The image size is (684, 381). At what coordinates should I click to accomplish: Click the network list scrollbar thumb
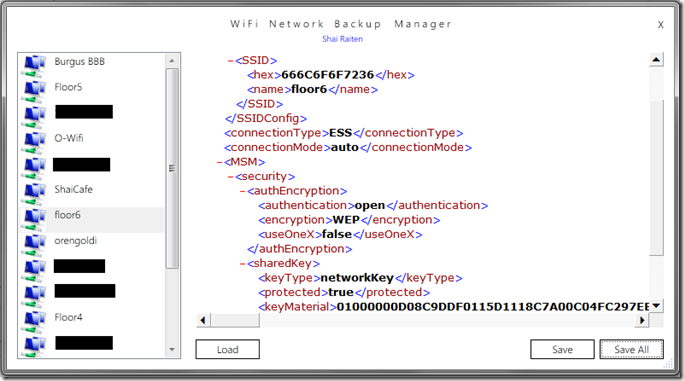172,168
